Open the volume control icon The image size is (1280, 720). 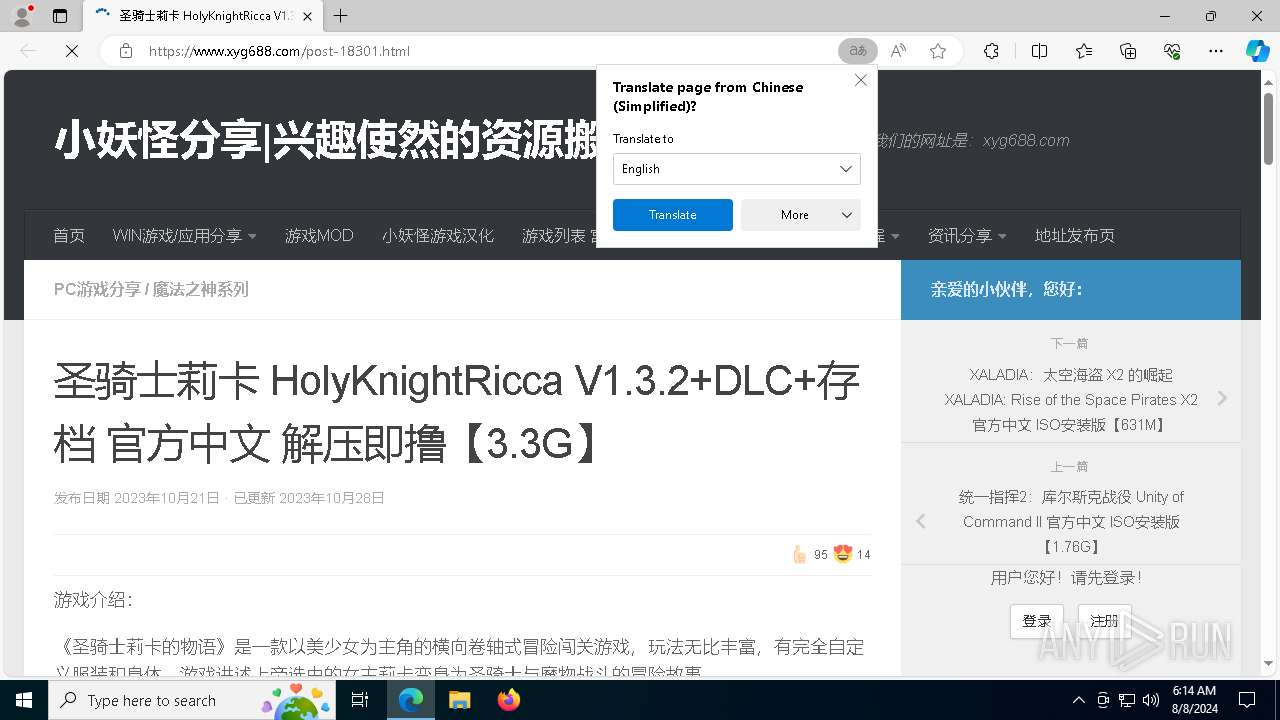(x=1150, y=700)
